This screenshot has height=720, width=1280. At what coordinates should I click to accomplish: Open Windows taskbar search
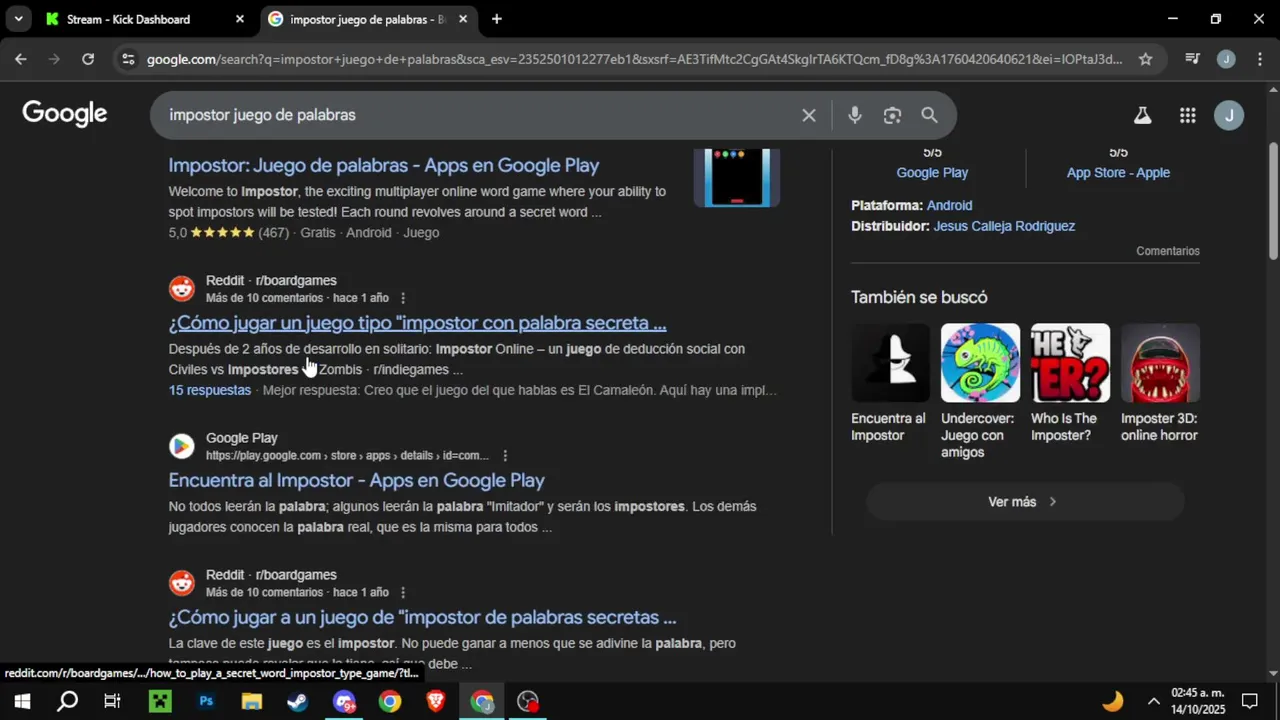(x=67, y=701)
